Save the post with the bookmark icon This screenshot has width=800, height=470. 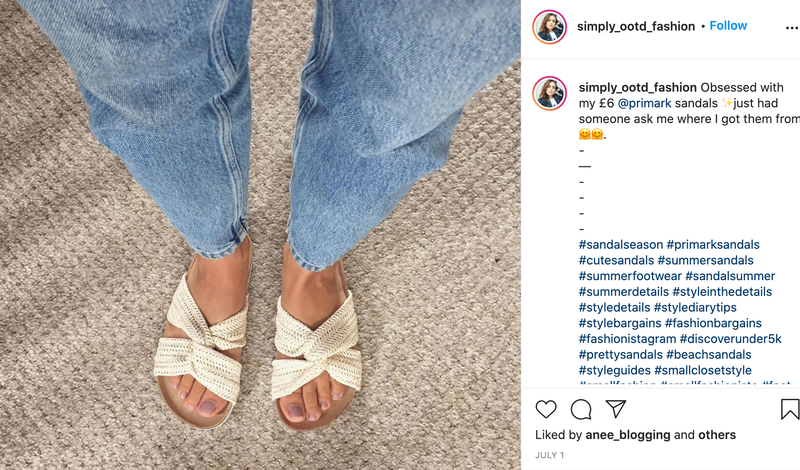click(x=790, y=409)
